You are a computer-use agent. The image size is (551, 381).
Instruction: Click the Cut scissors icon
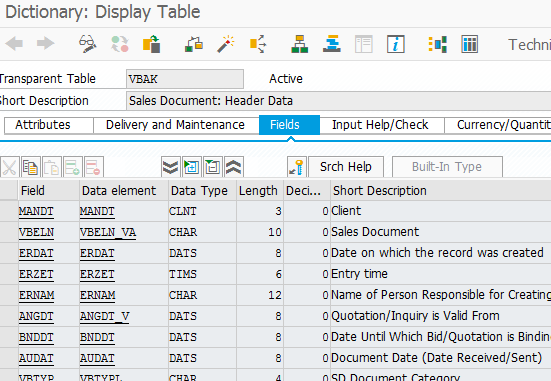(x=9, y=167)
